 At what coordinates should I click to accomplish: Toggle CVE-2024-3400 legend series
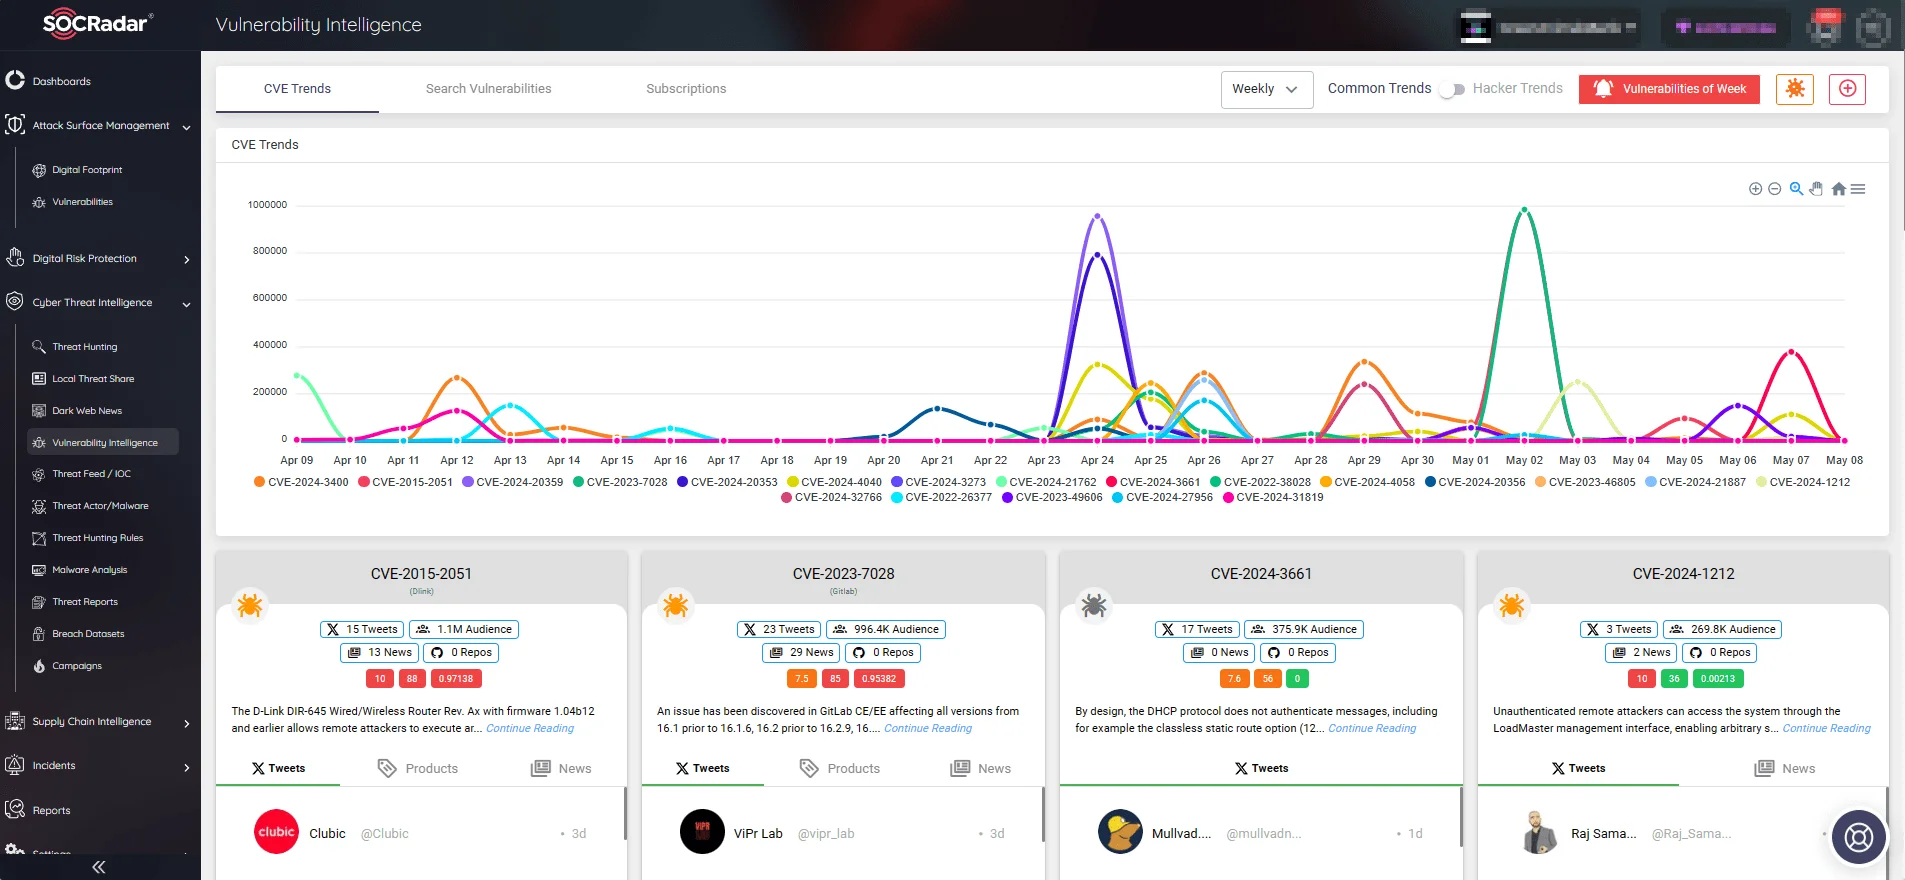[301, 482]
